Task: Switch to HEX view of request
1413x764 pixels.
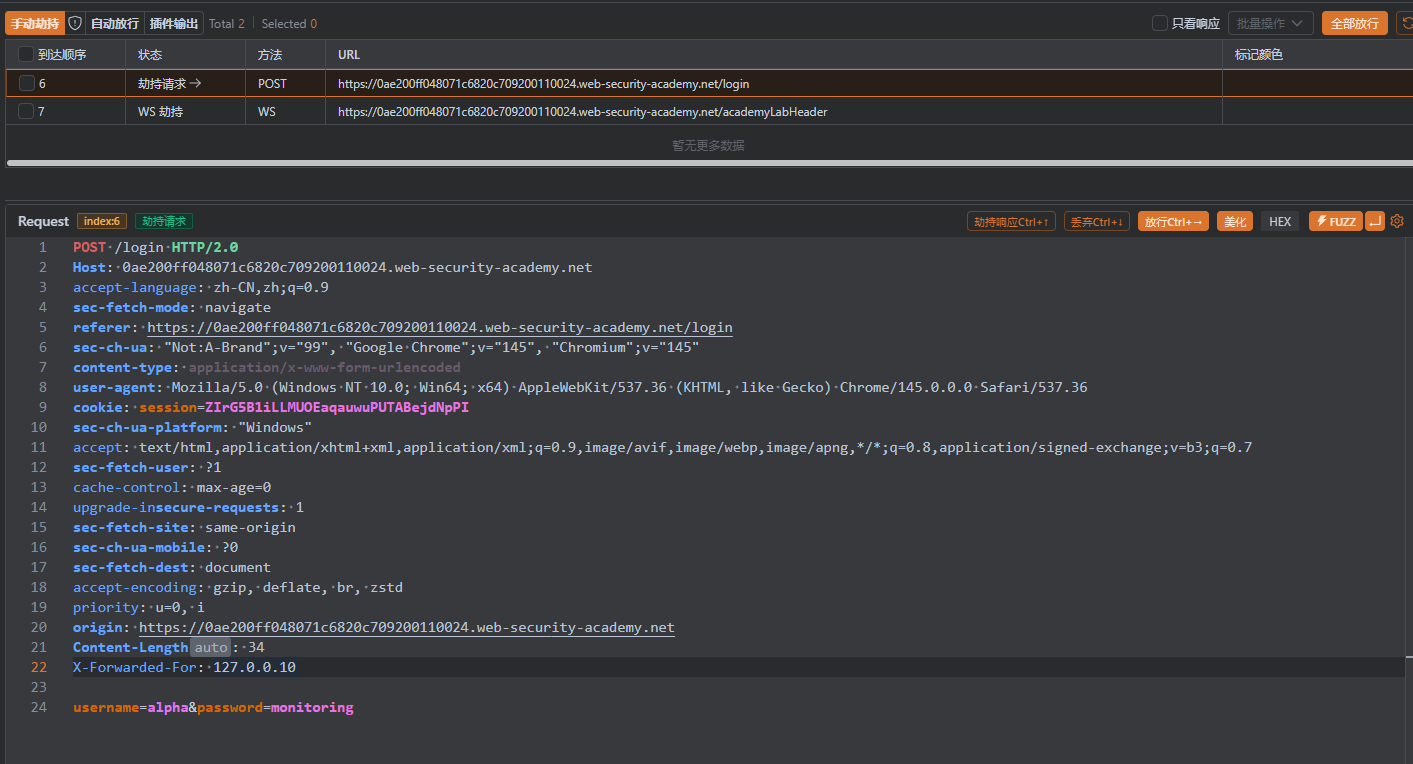Action: 1280,221
